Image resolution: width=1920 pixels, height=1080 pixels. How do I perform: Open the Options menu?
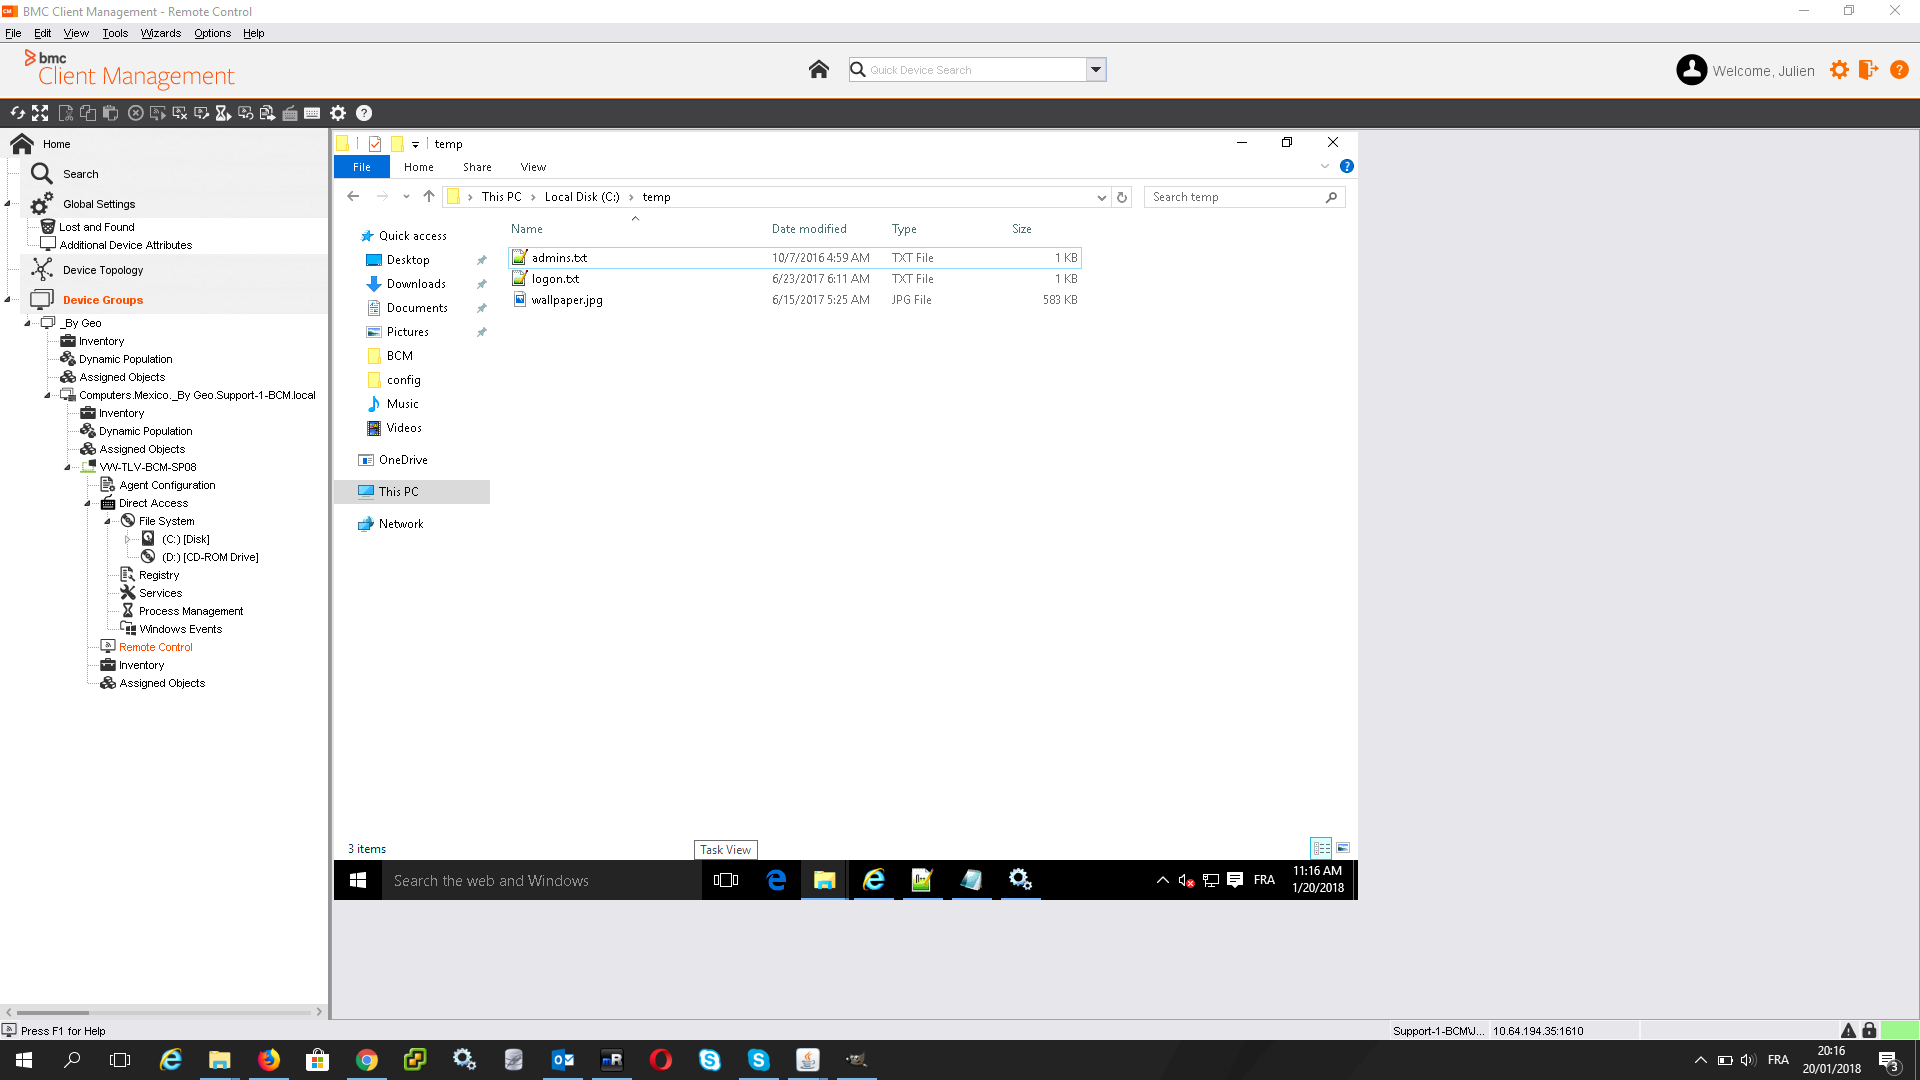tap(212, 33)
